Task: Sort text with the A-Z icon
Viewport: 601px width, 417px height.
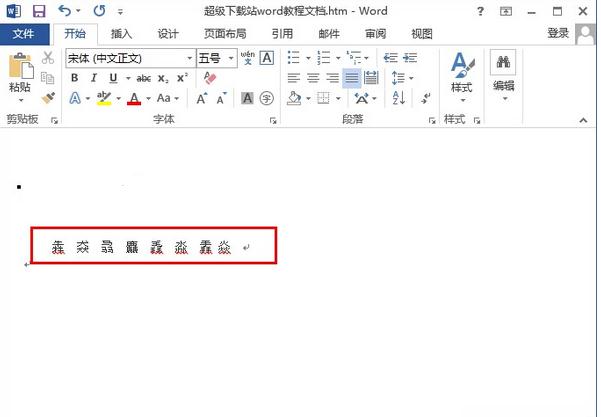Action: click(x=399, y=99)
